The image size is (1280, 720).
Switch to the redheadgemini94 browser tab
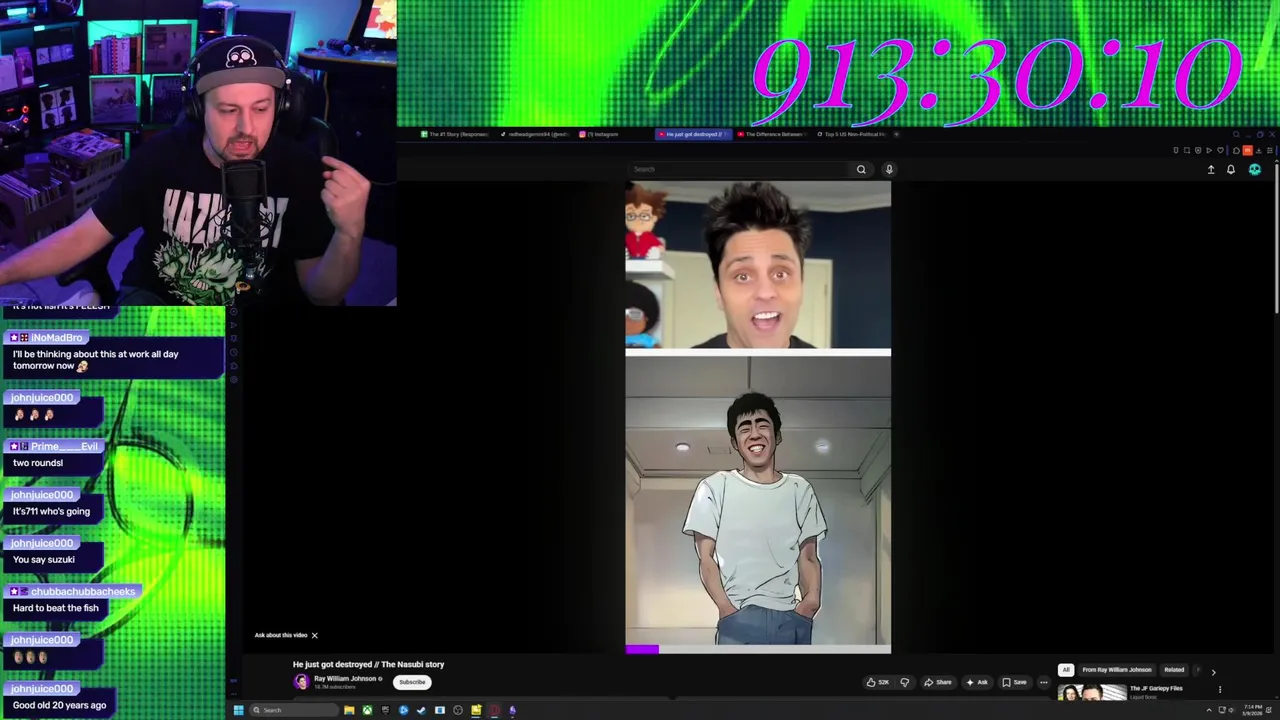pos(536,134)
